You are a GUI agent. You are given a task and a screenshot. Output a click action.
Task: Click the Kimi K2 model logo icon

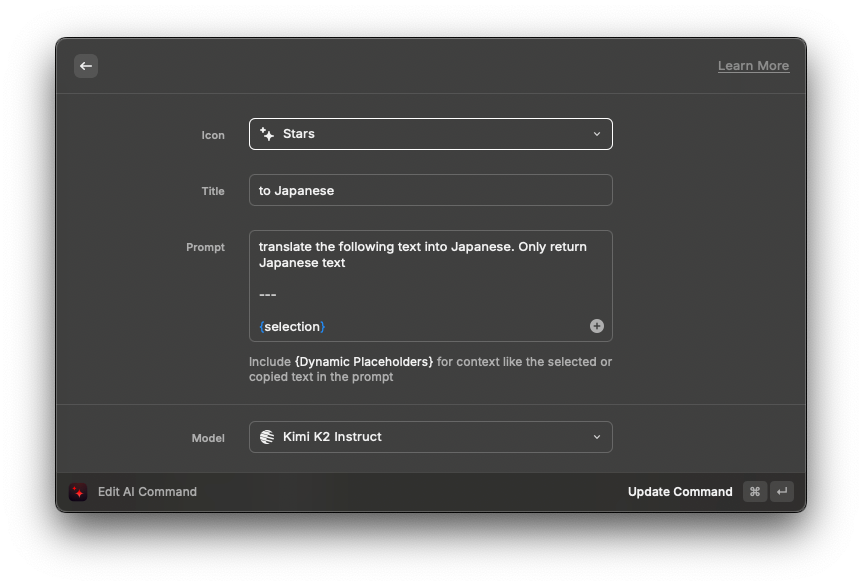267,437
